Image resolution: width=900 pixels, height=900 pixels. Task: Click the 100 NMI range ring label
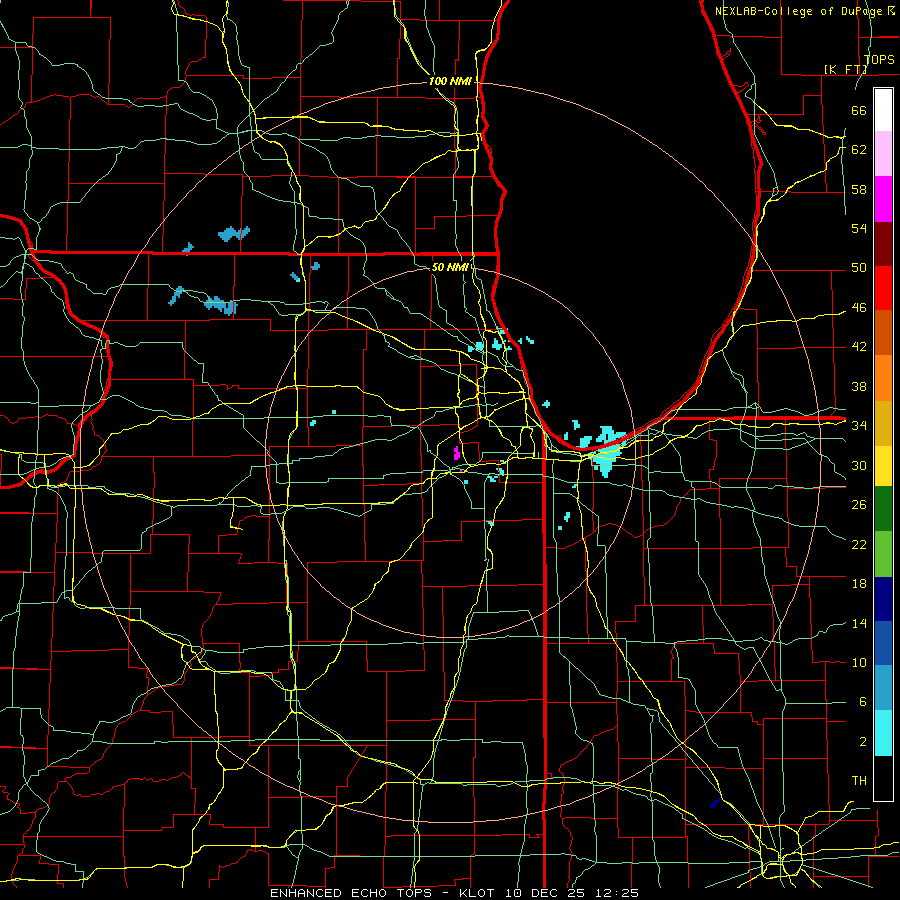tap(450, 82)
